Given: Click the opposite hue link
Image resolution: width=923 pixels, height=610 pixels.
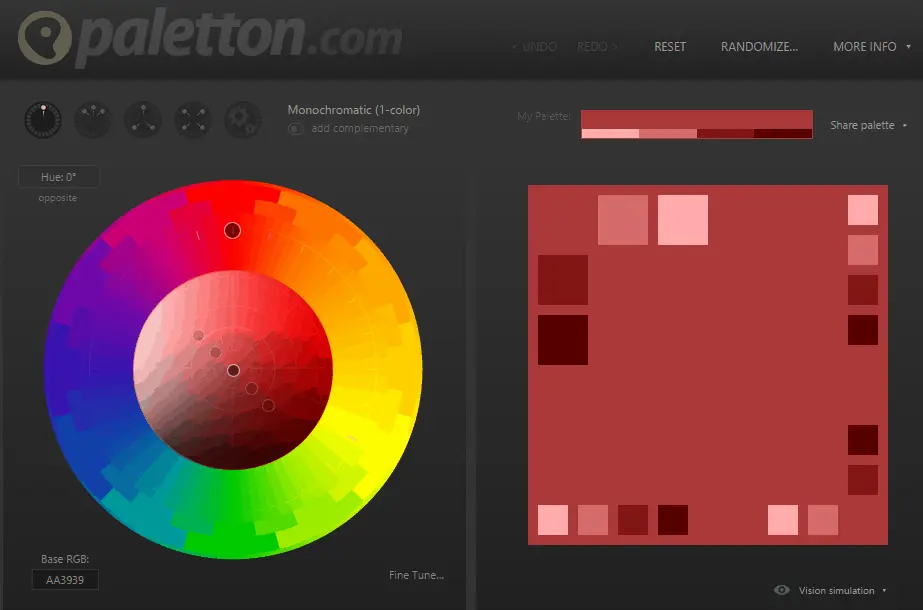Looking at the screenshot, I should pyautogui.click(x=58, y=198).
